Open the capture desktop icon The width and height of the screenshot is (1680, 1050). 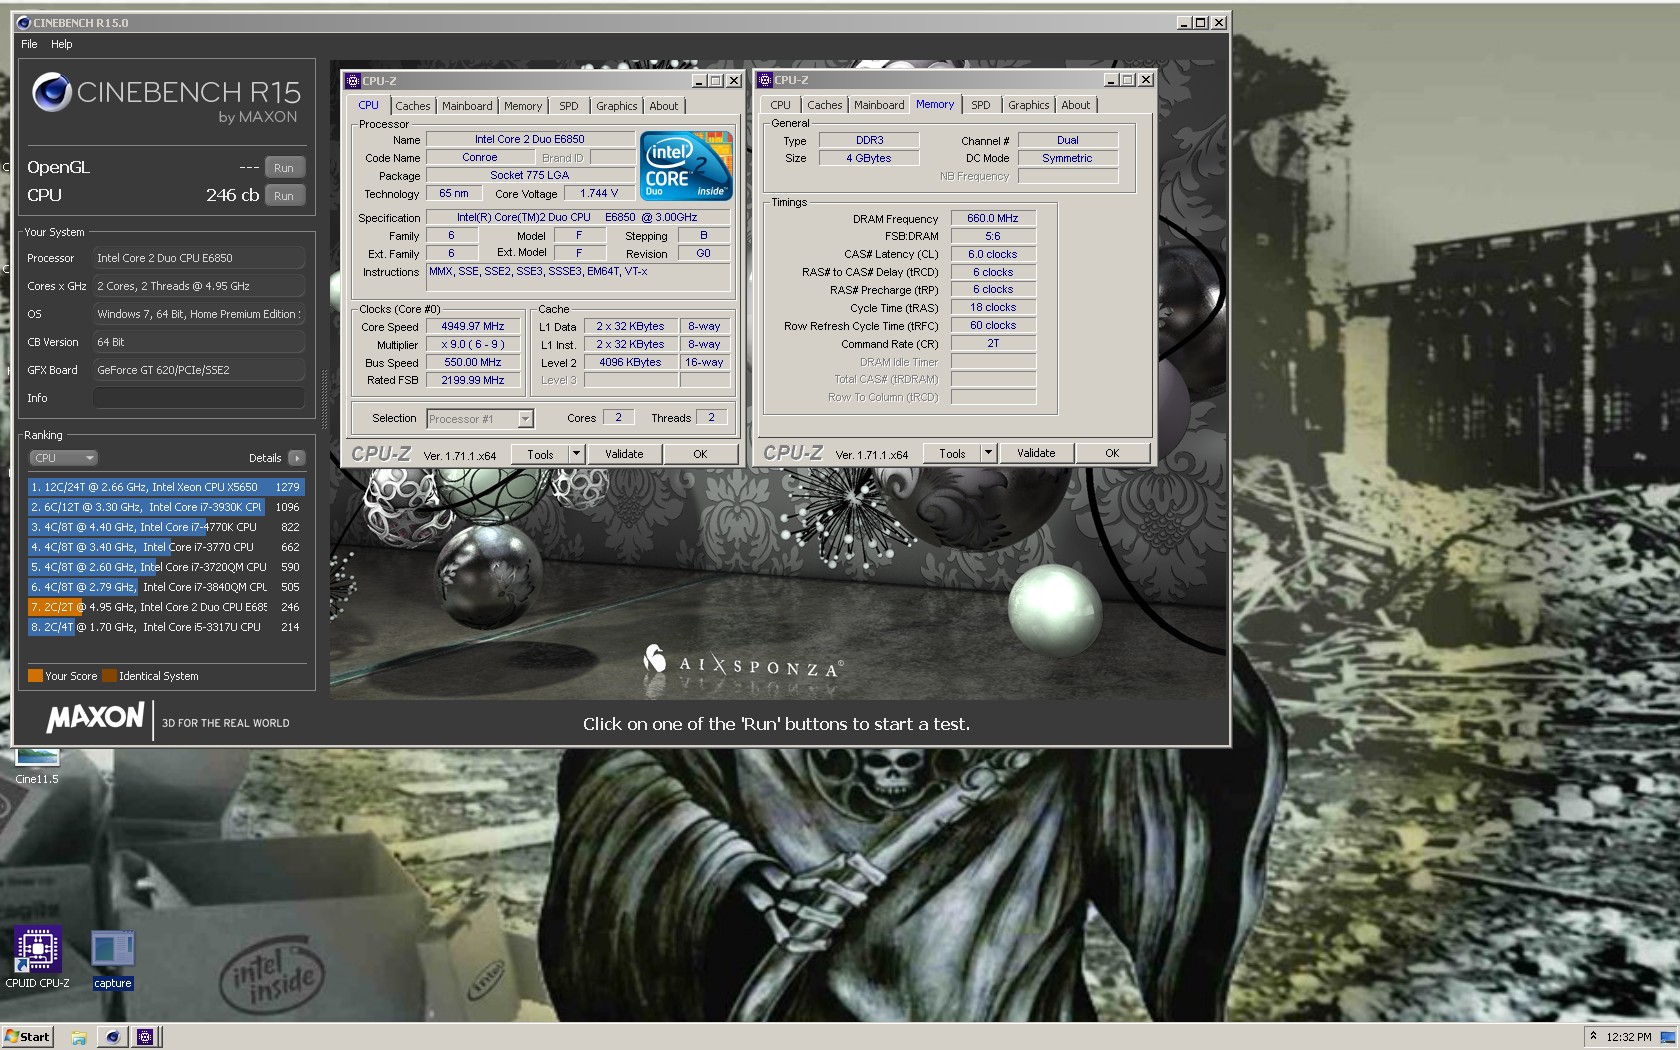[112, 959]
